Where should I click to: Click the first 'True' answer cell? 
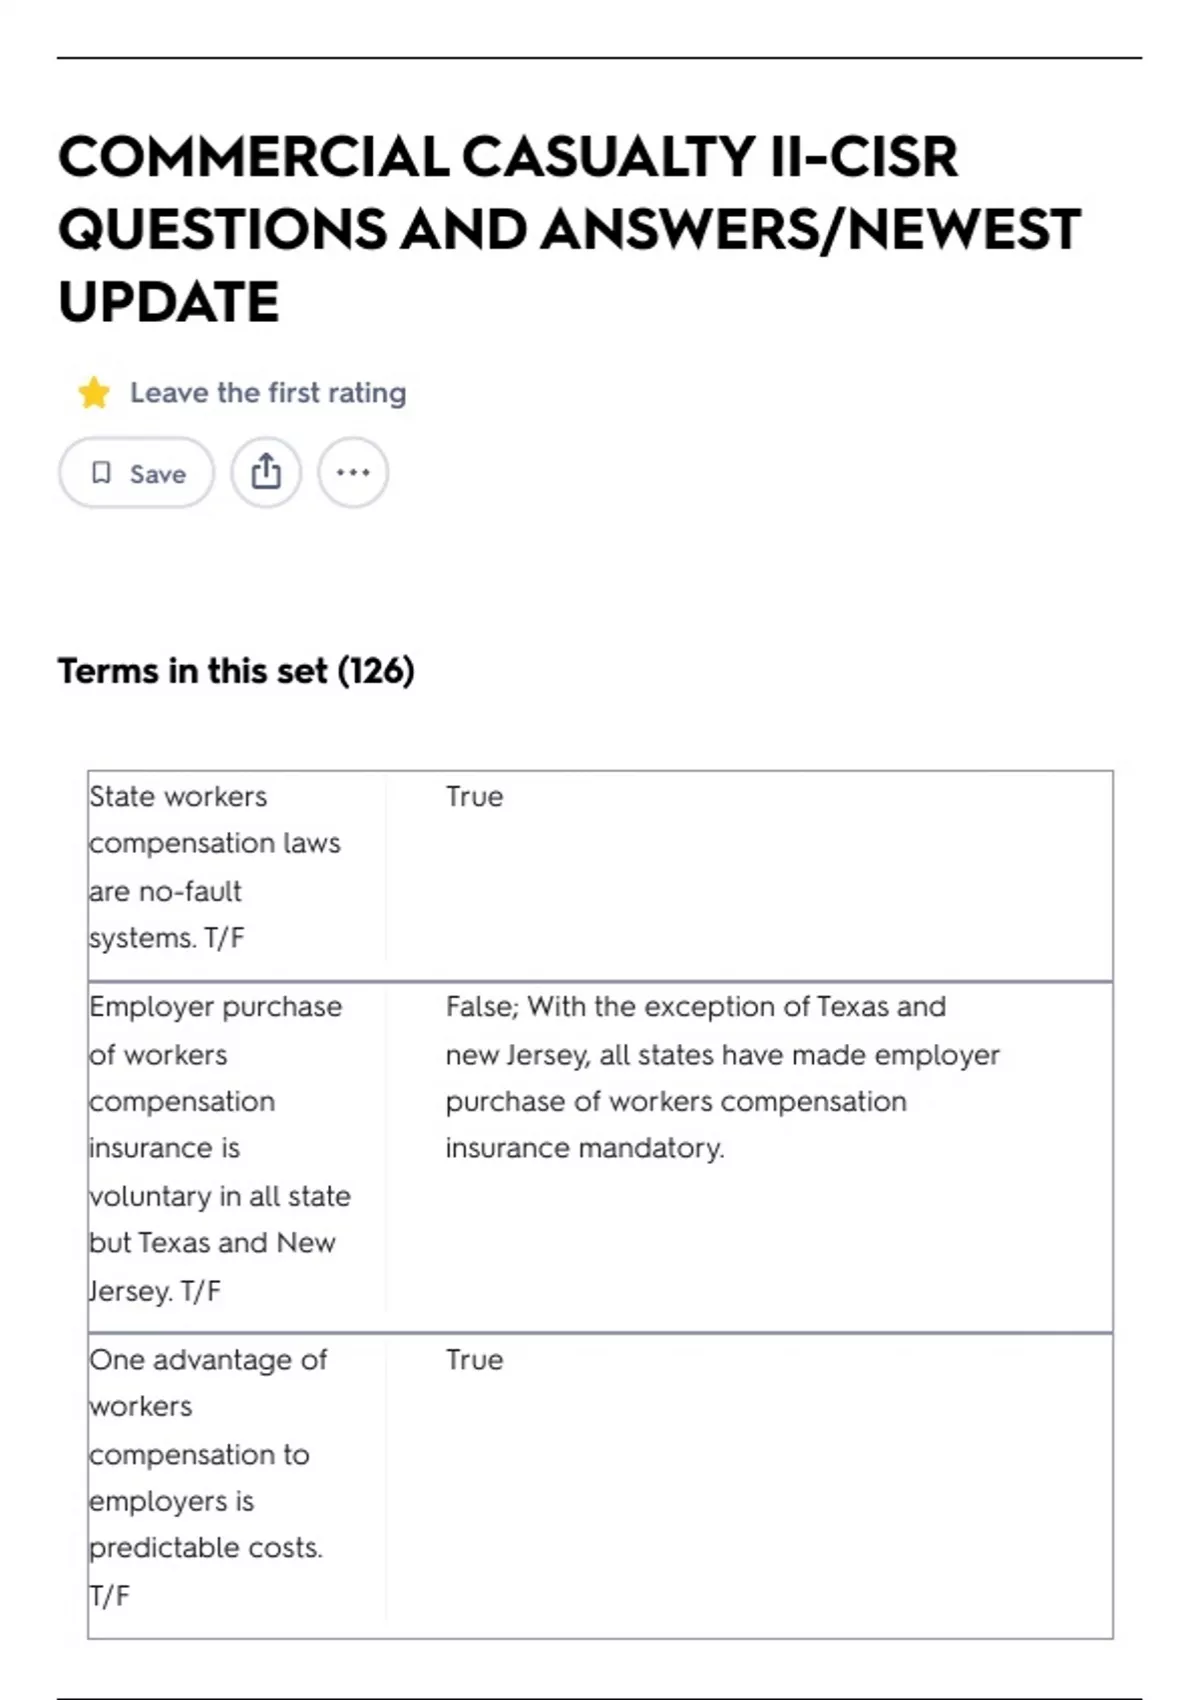[x=475, y=797]
